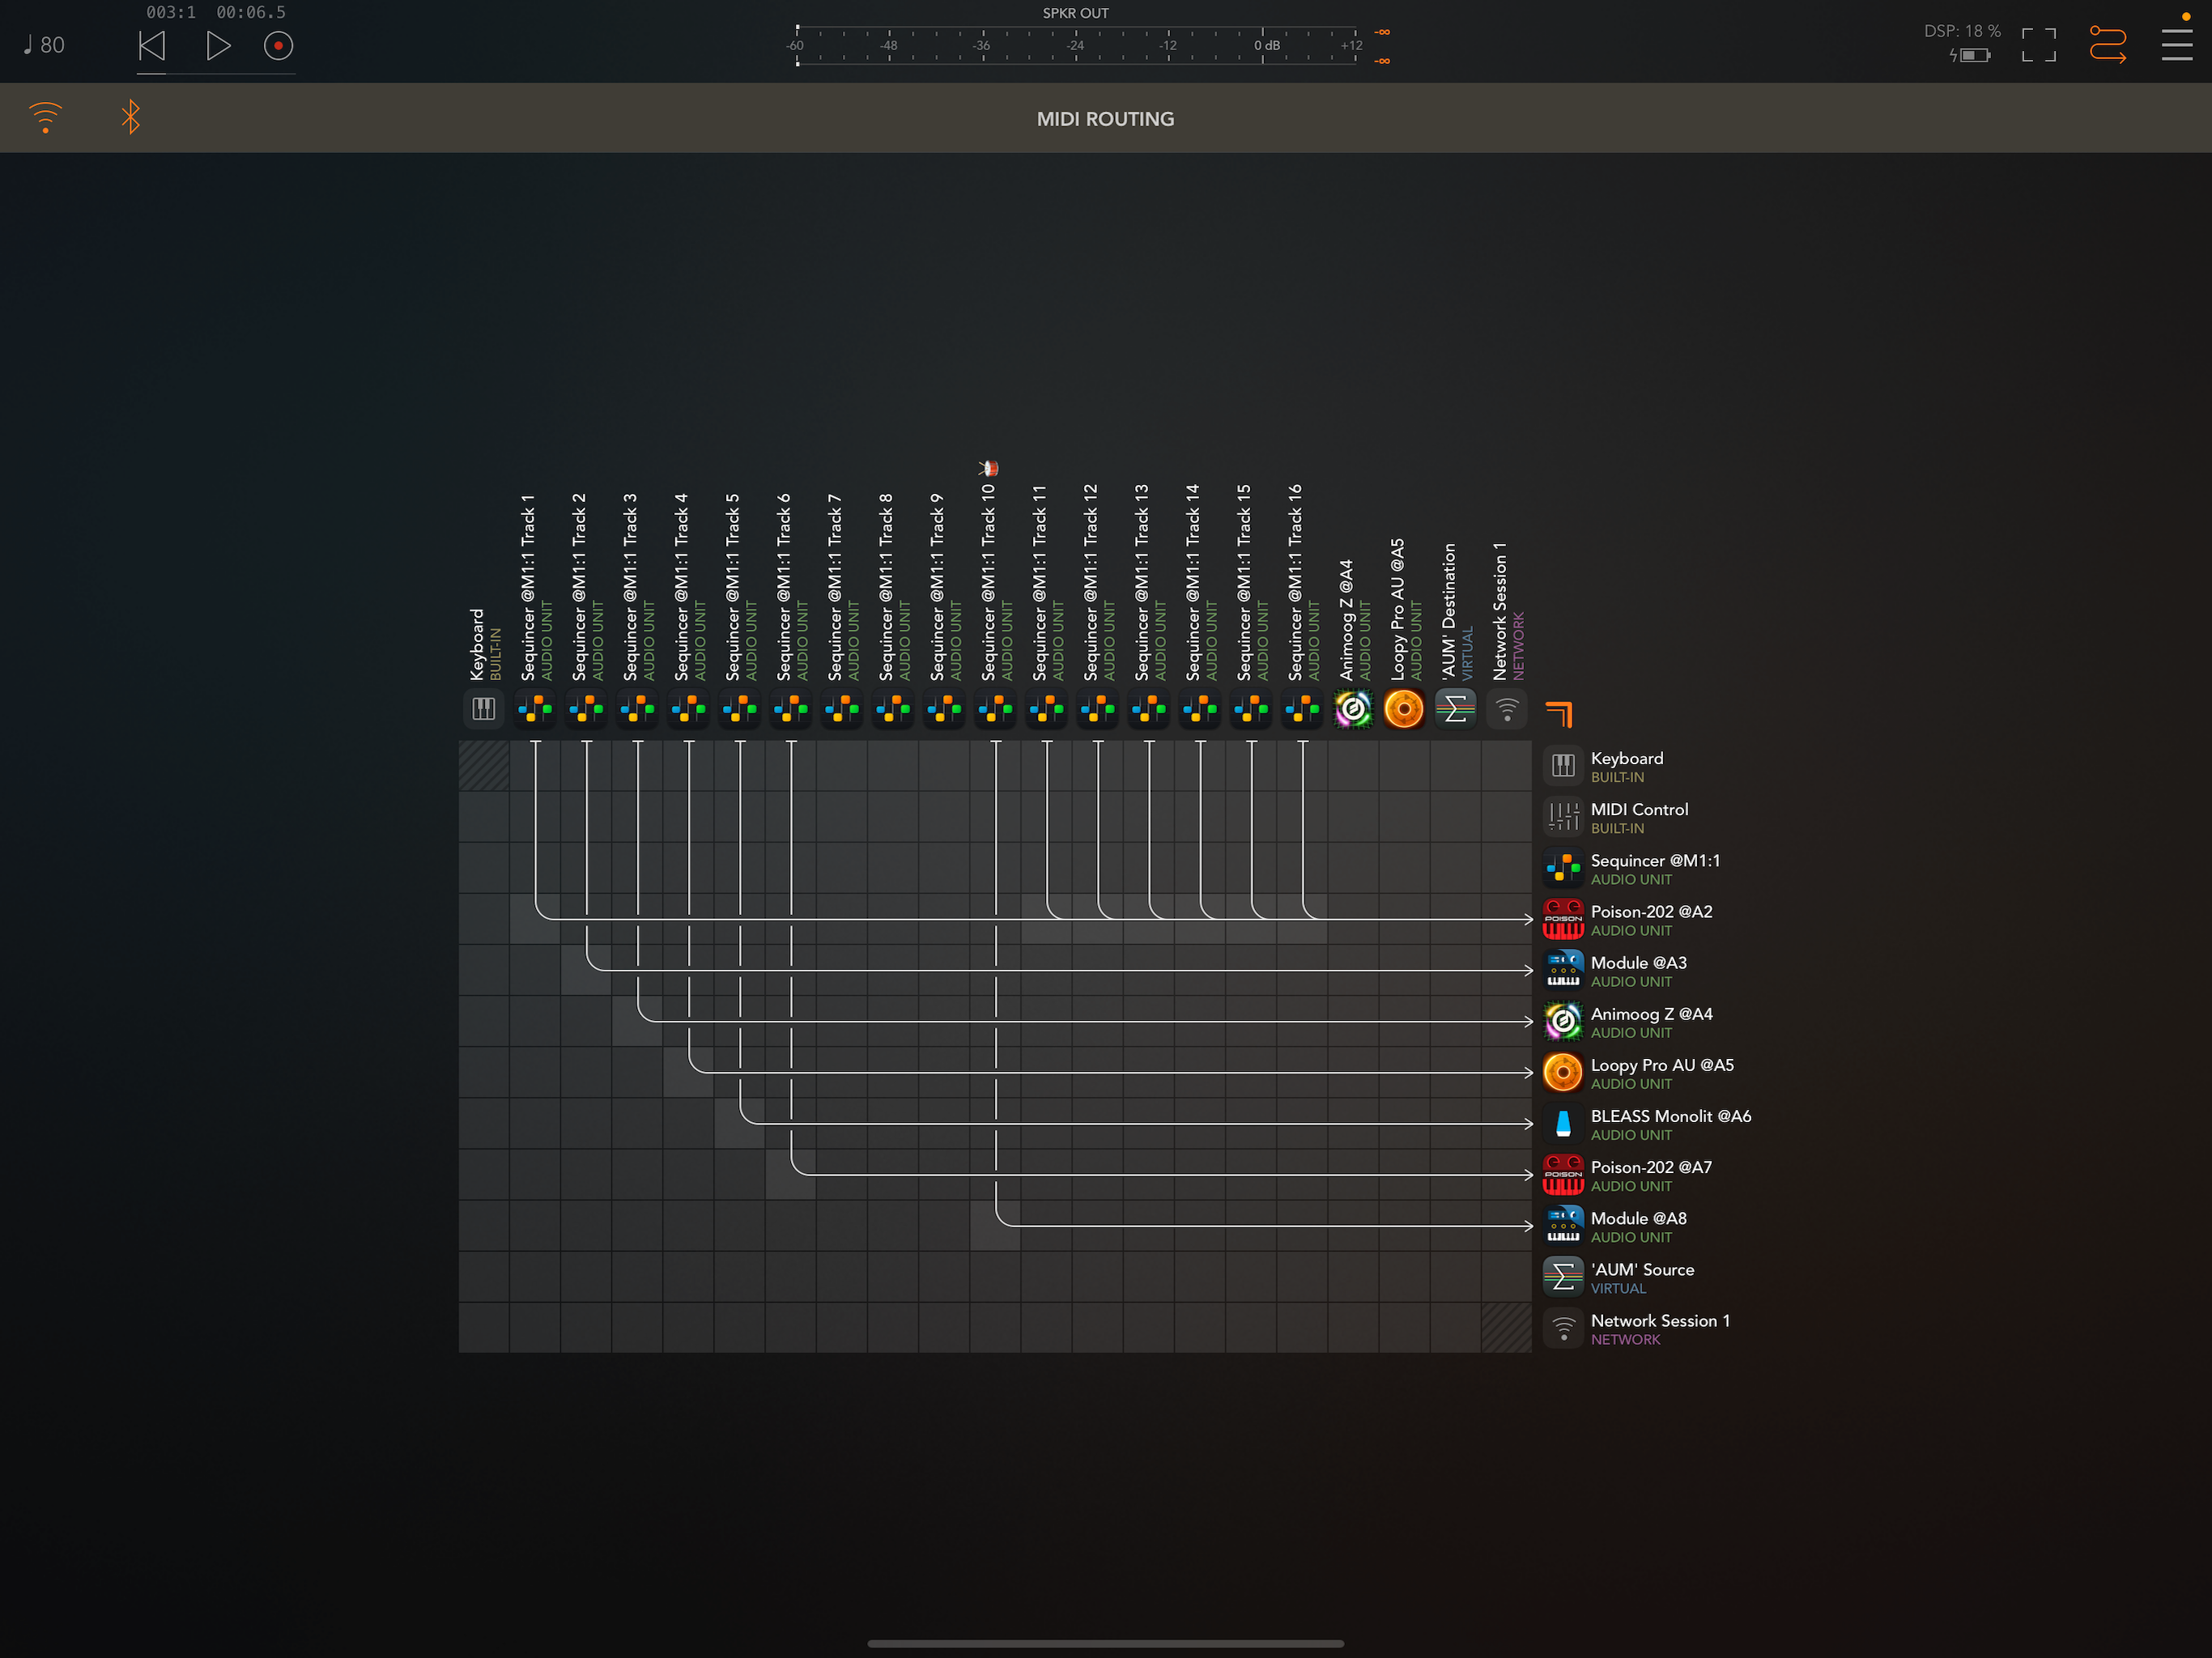This screenshot has height=1658, width=2212.
Task: Start recording with the record button
Action: point(278,46)
